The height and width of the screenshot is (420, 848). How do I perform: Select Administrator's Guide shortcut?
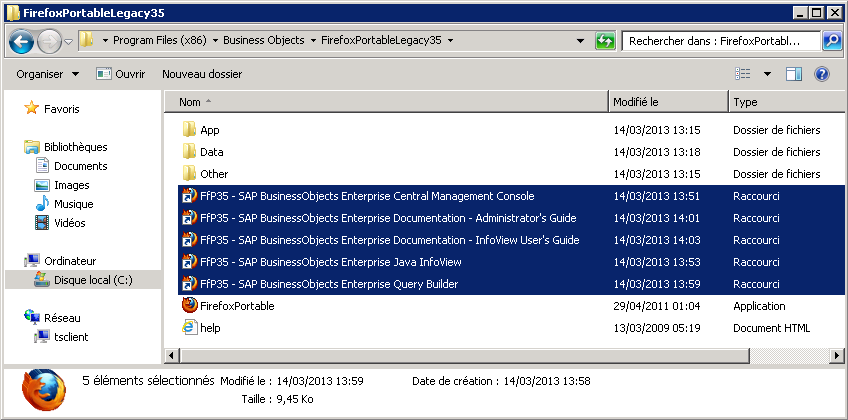tap(388, 218)
